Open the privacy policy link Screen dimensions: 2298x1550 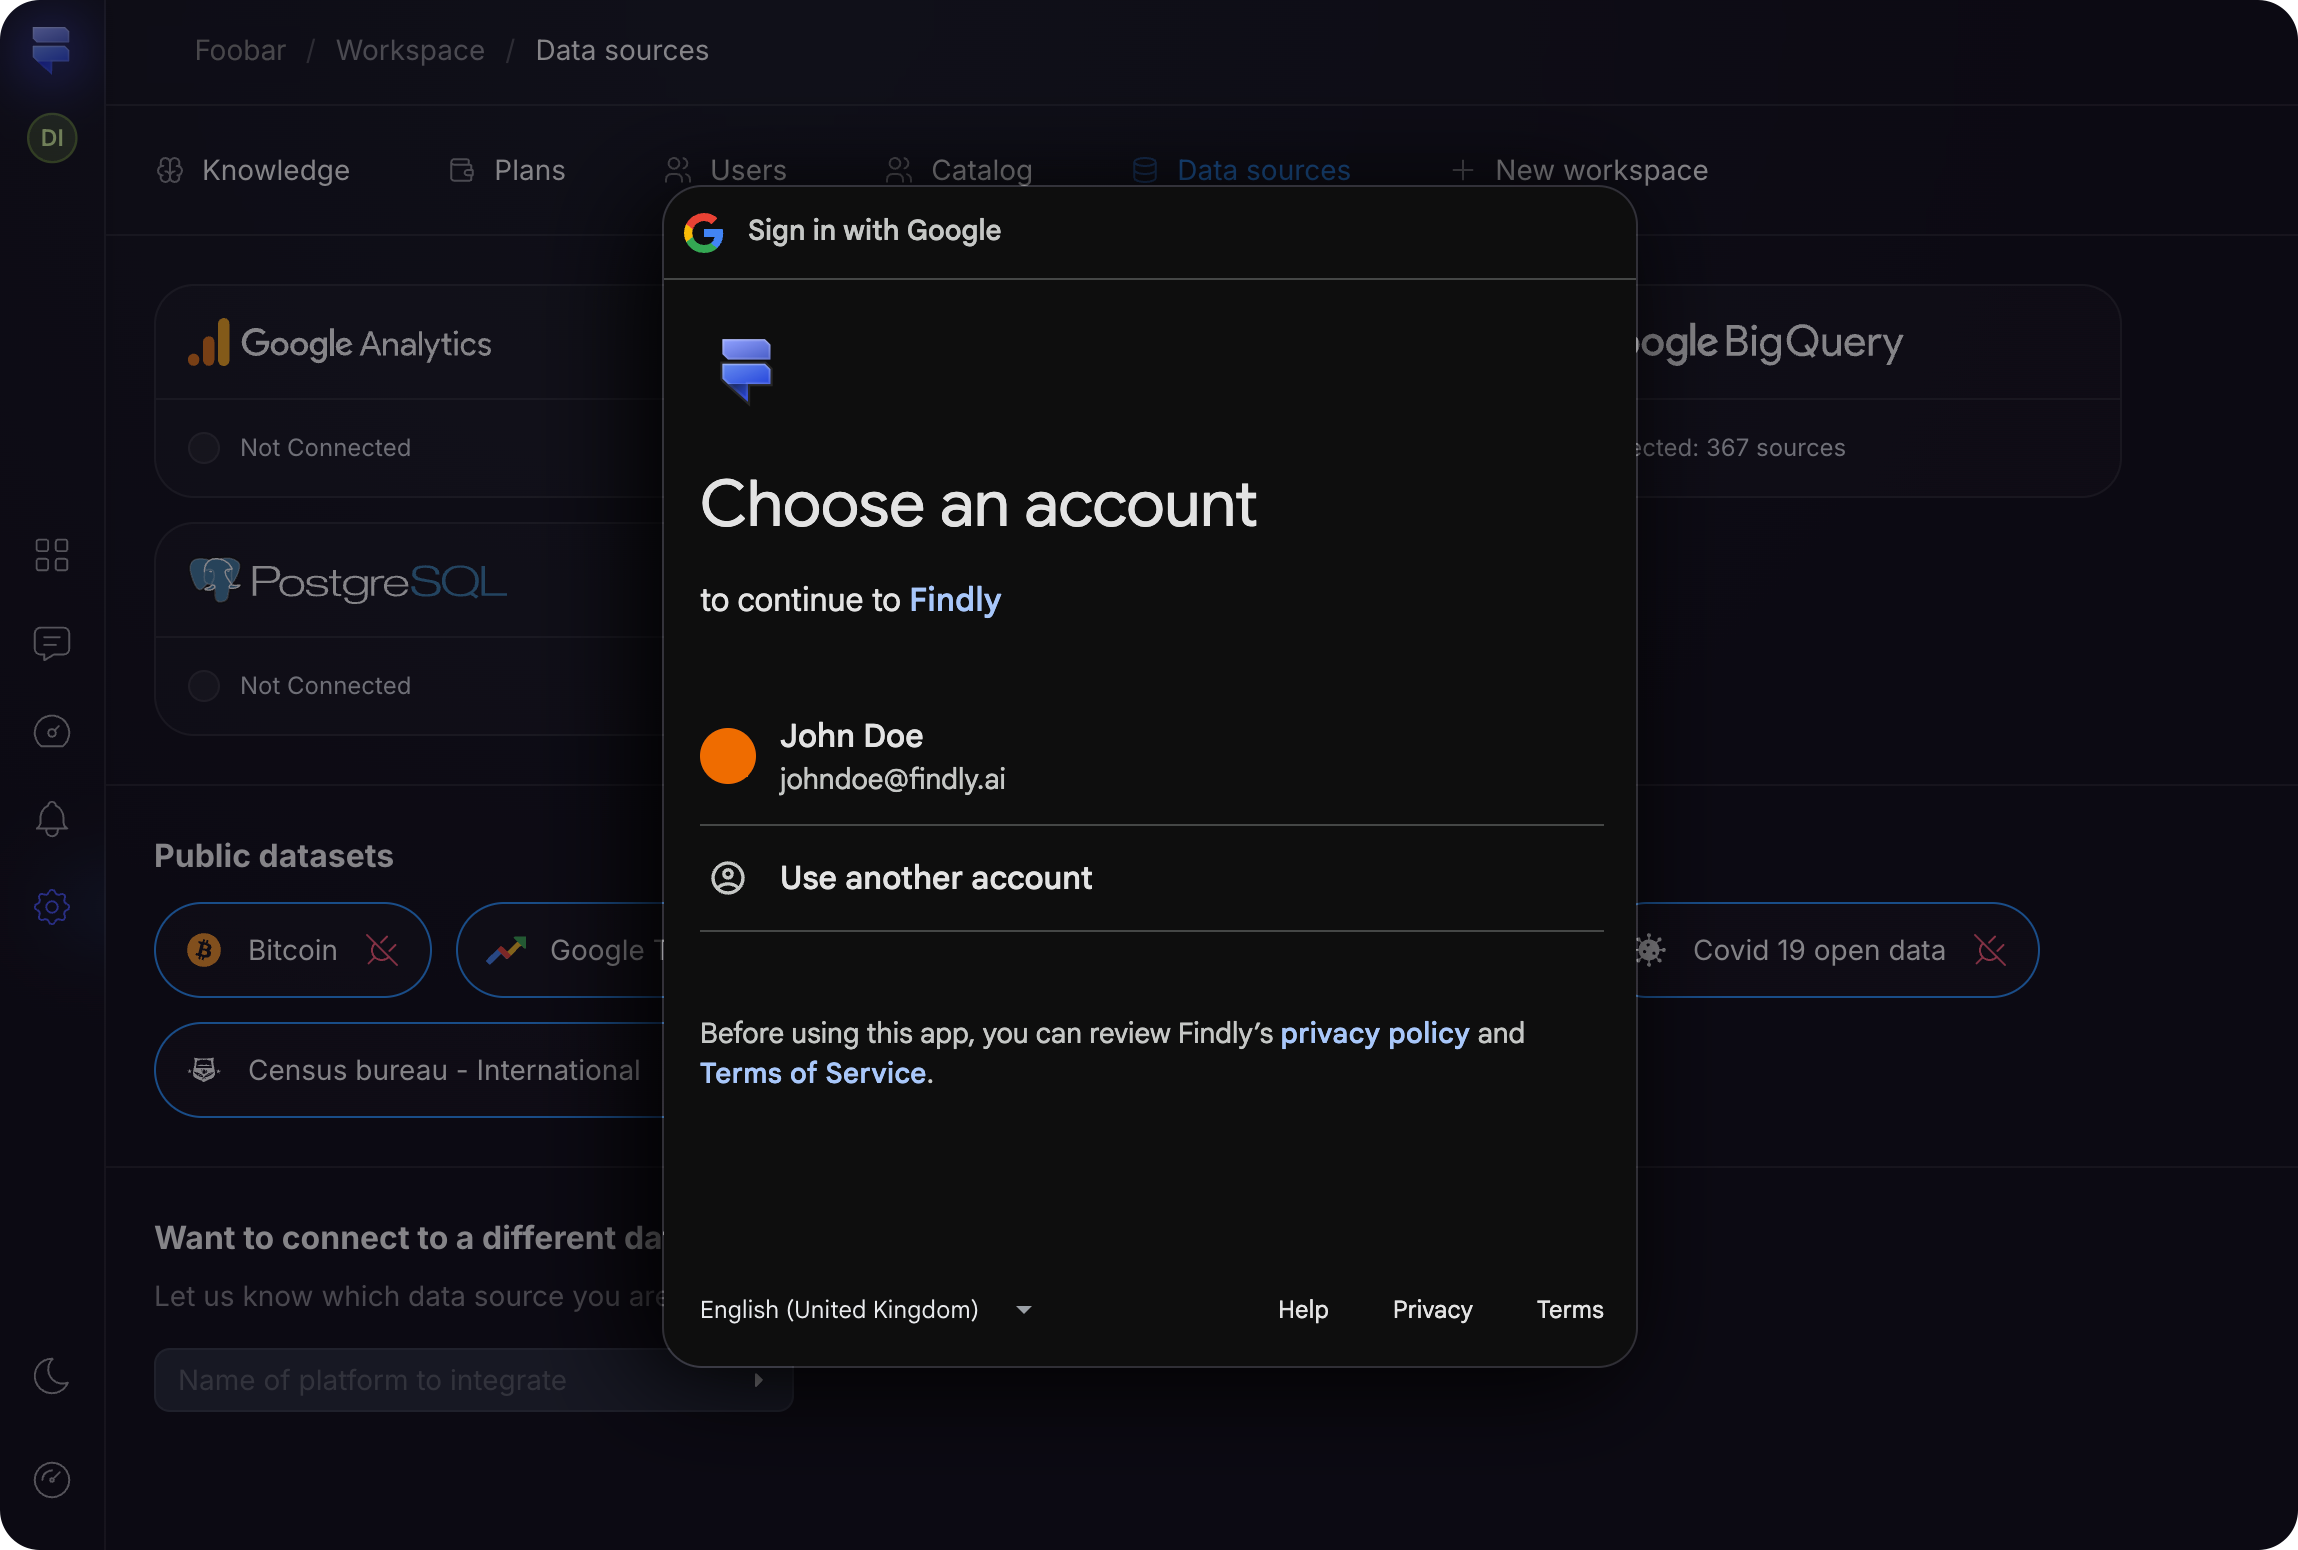click(x=1374, y=1033)
